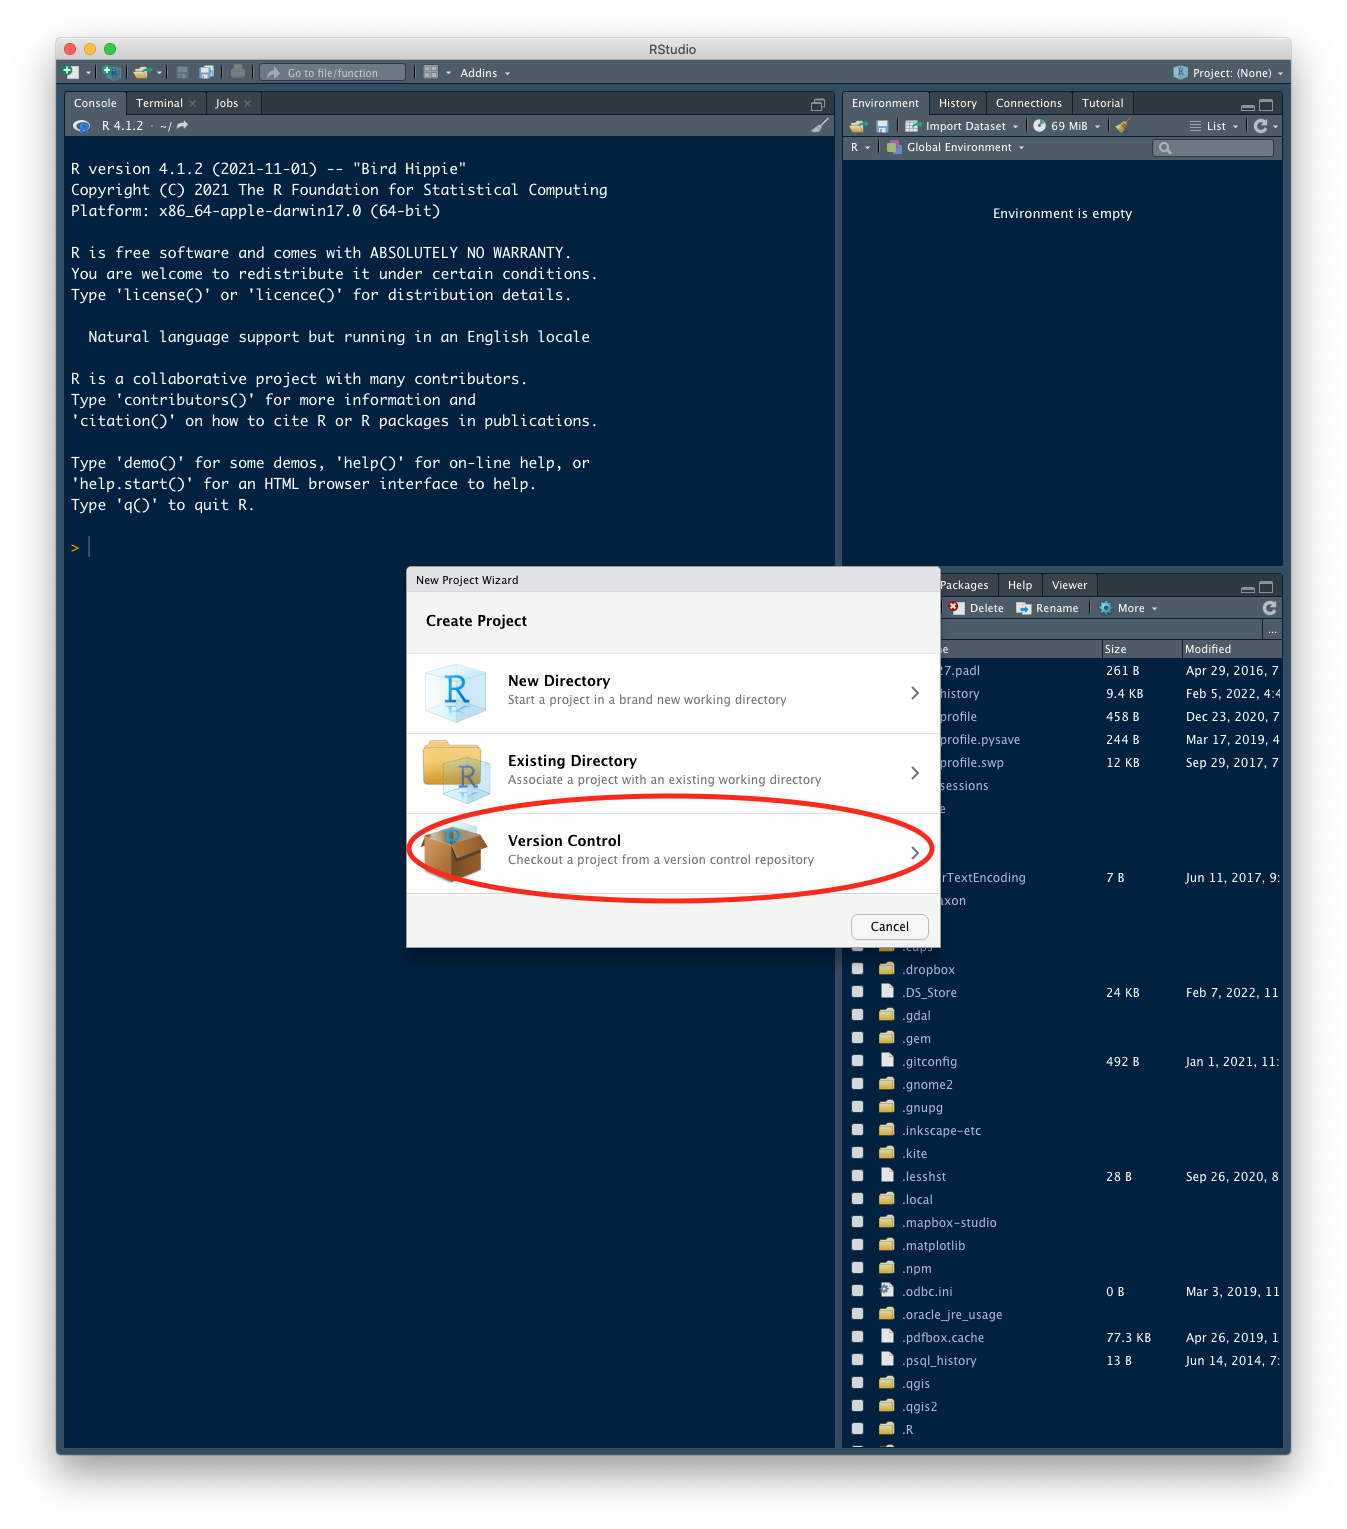Image resolution: width=1347 pixels, height=1529 pixels.
Task: Open the Global Environment dropdown
Action: coord(955,147)
